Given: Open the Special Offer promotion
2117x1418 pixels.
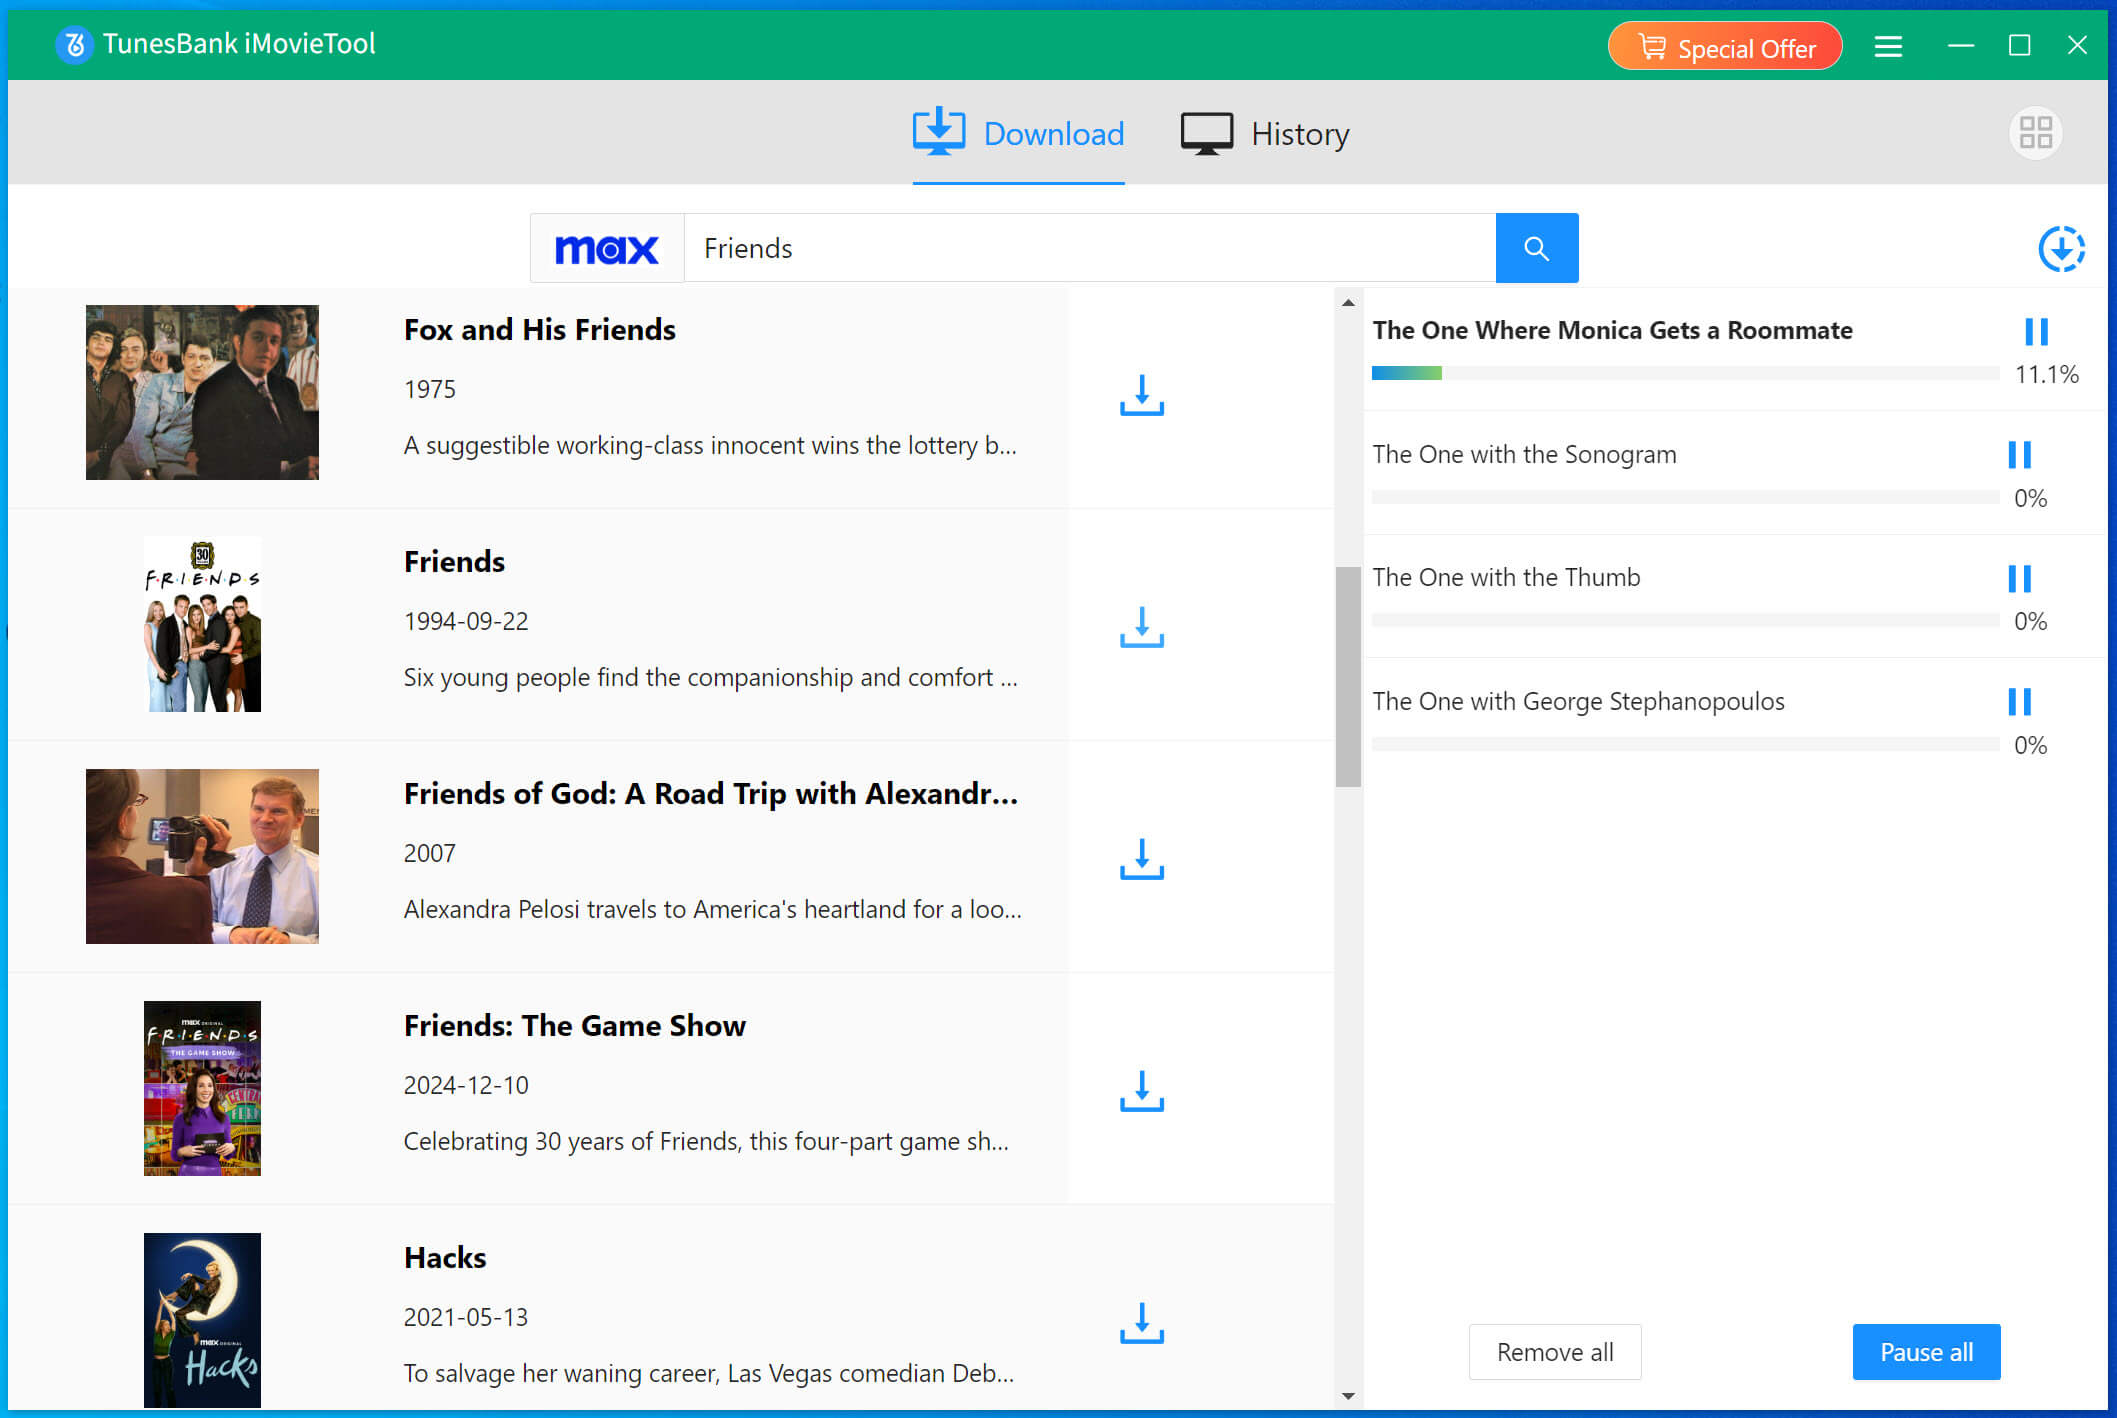Looking at the screenshot, I should 1725,47.
